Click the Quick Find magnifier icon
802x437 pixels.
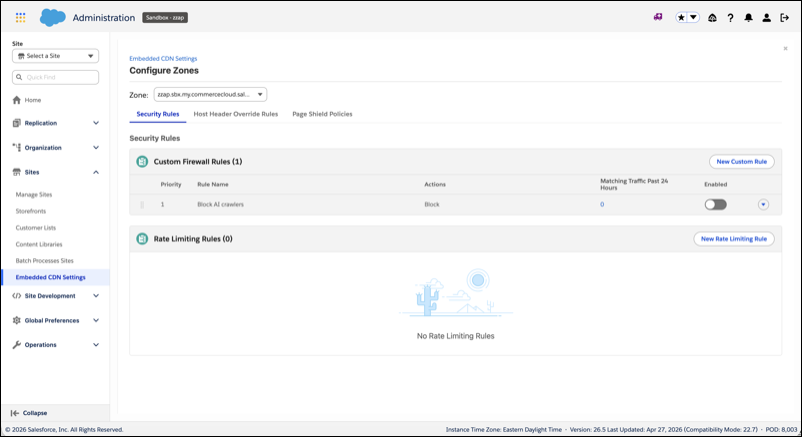(19, 77)
